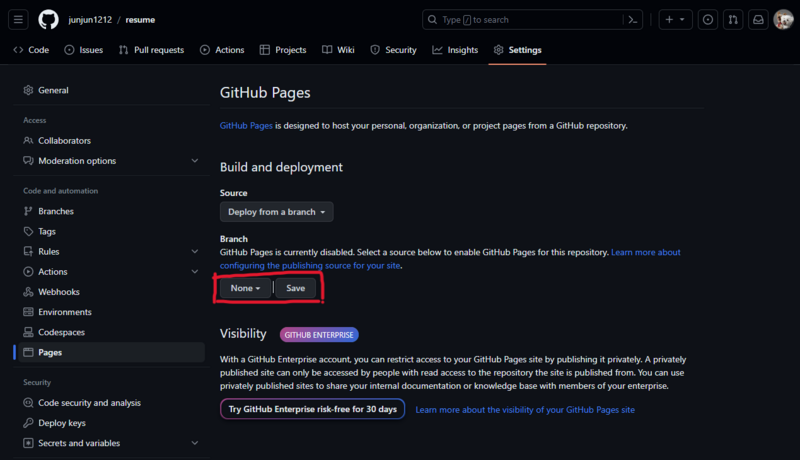
Task: Click the Environments server icon
Action: (28, 312)
